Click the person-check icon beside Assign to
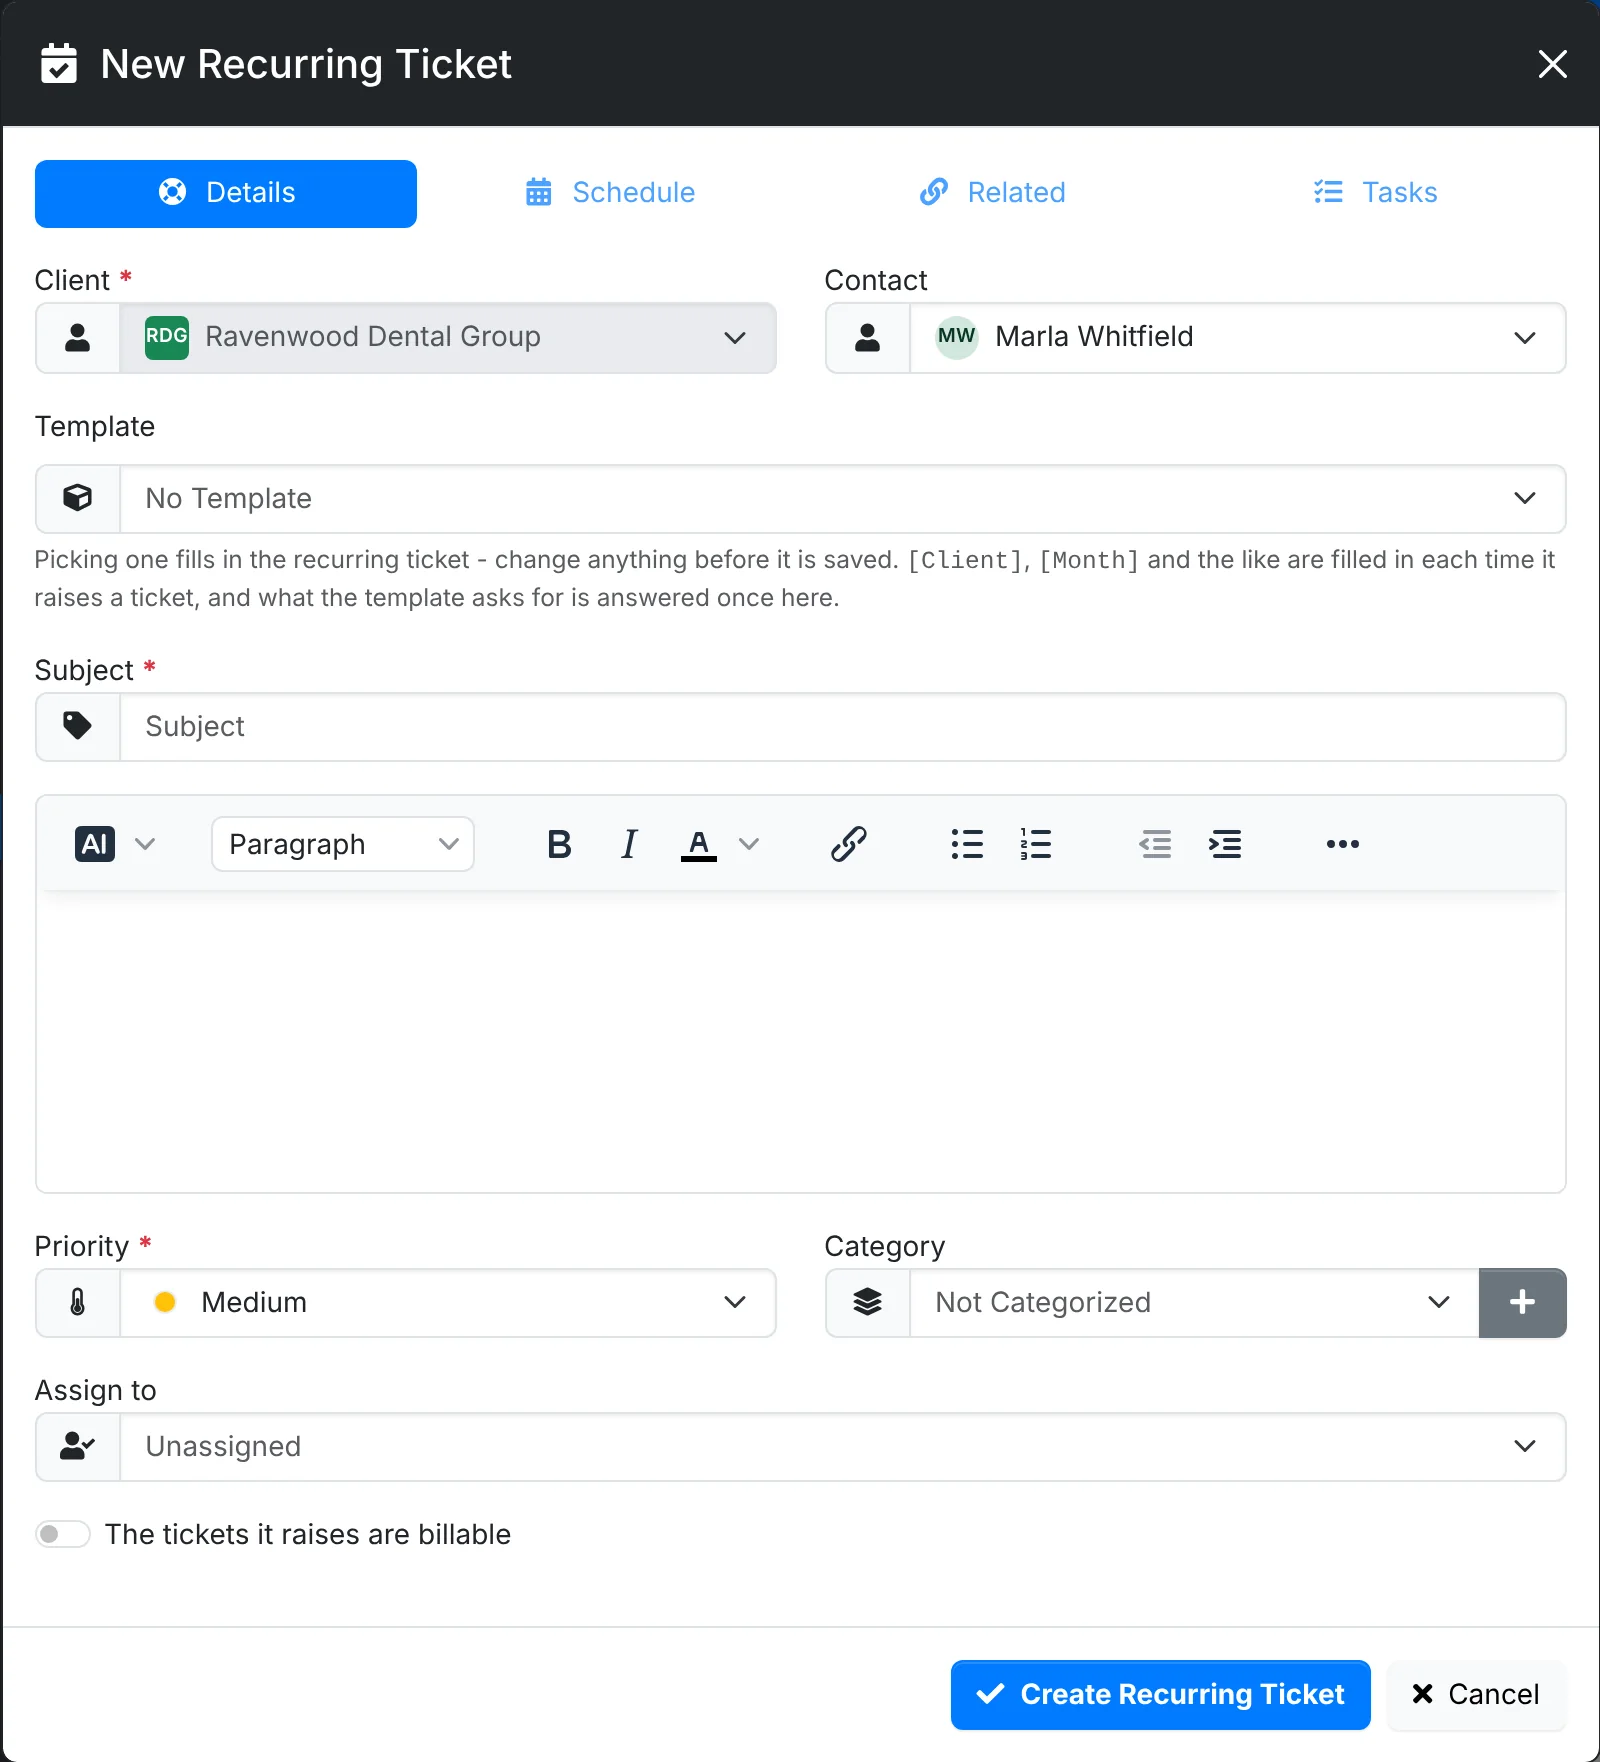1600x1762 pixels. tap(78, 1446)
